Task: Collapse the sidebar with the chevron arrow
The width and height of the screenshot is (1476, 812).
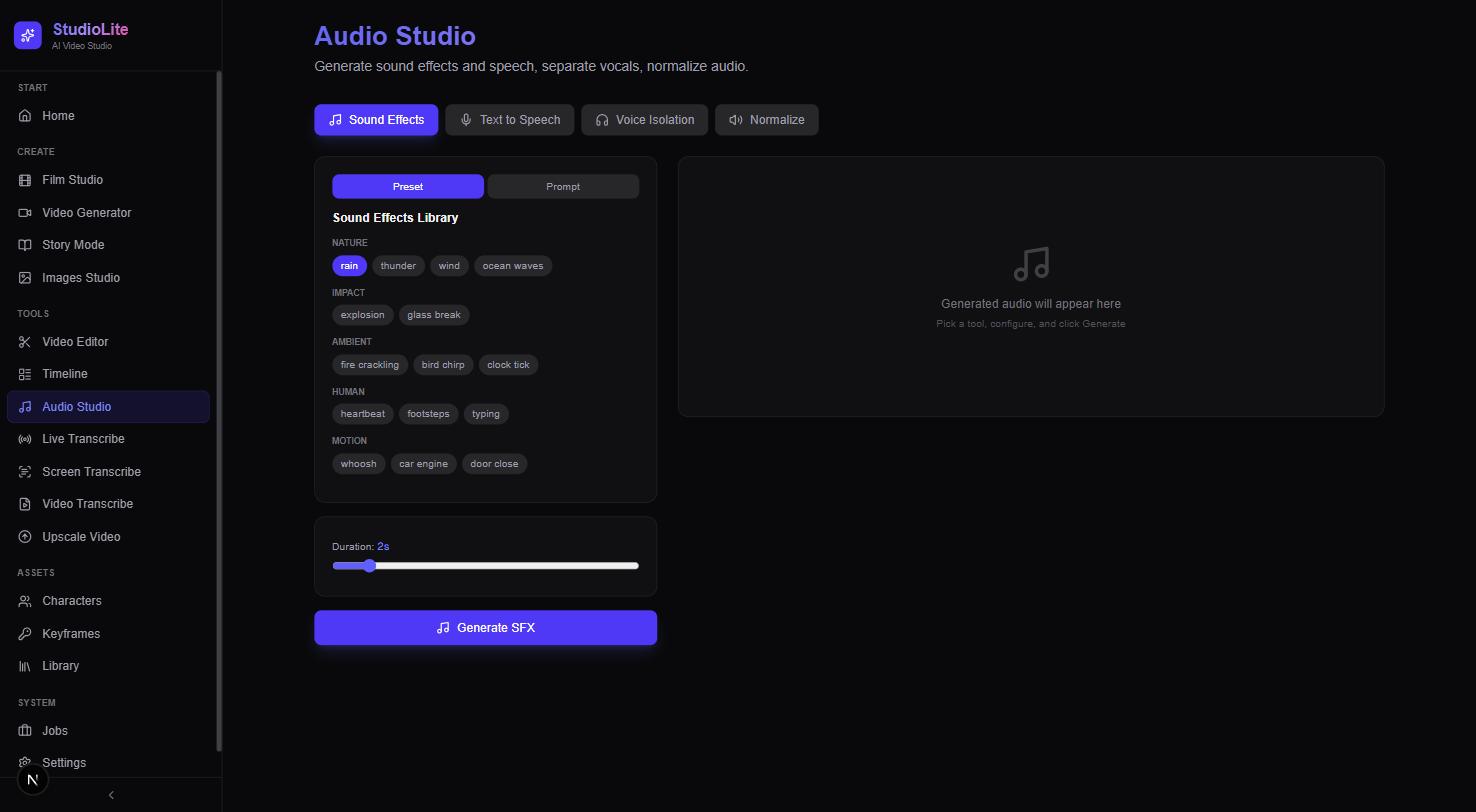Action: click(111, 795)
